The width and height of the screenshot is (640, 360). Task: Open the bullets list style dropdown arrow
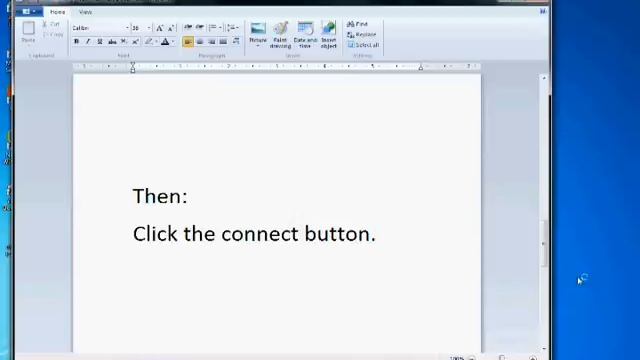[220, 27]
